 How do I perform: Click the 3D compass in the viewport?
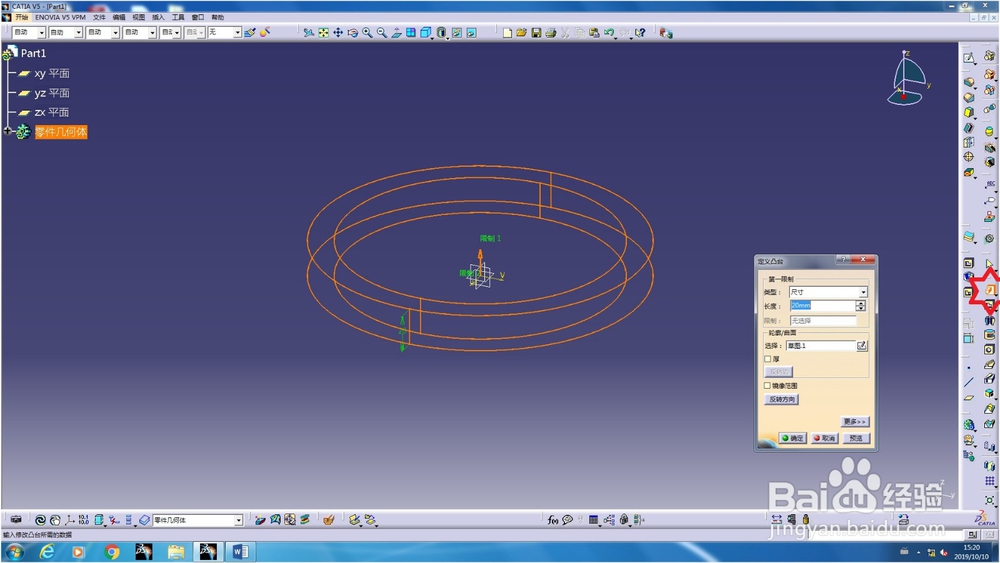point(908,79)
